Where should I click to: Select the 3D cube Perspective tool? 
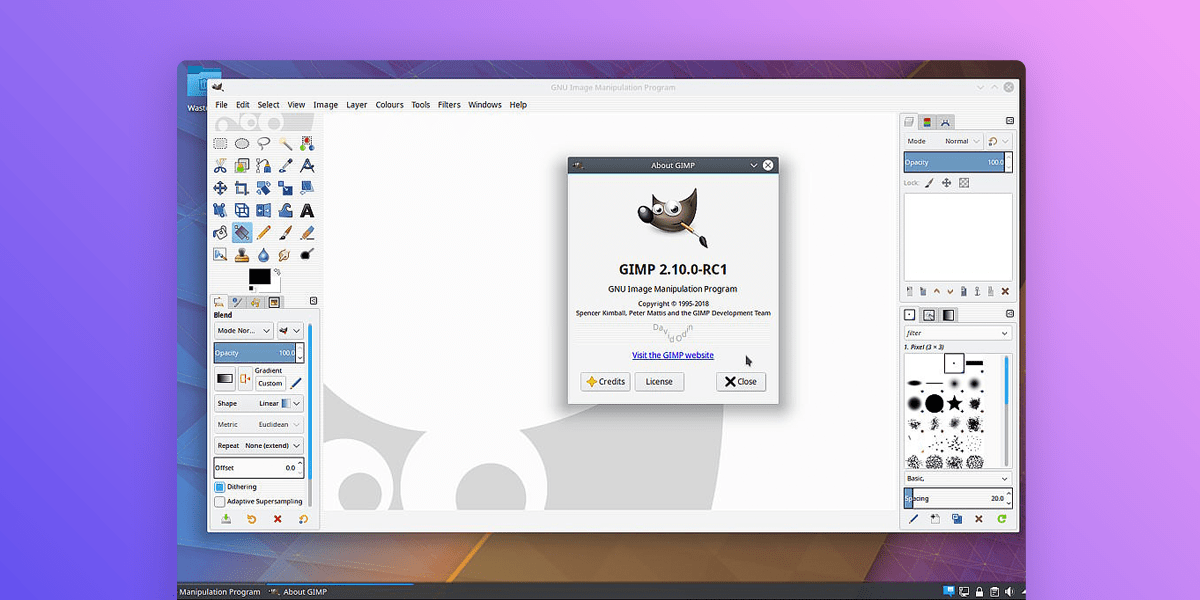tap(242, 210)
